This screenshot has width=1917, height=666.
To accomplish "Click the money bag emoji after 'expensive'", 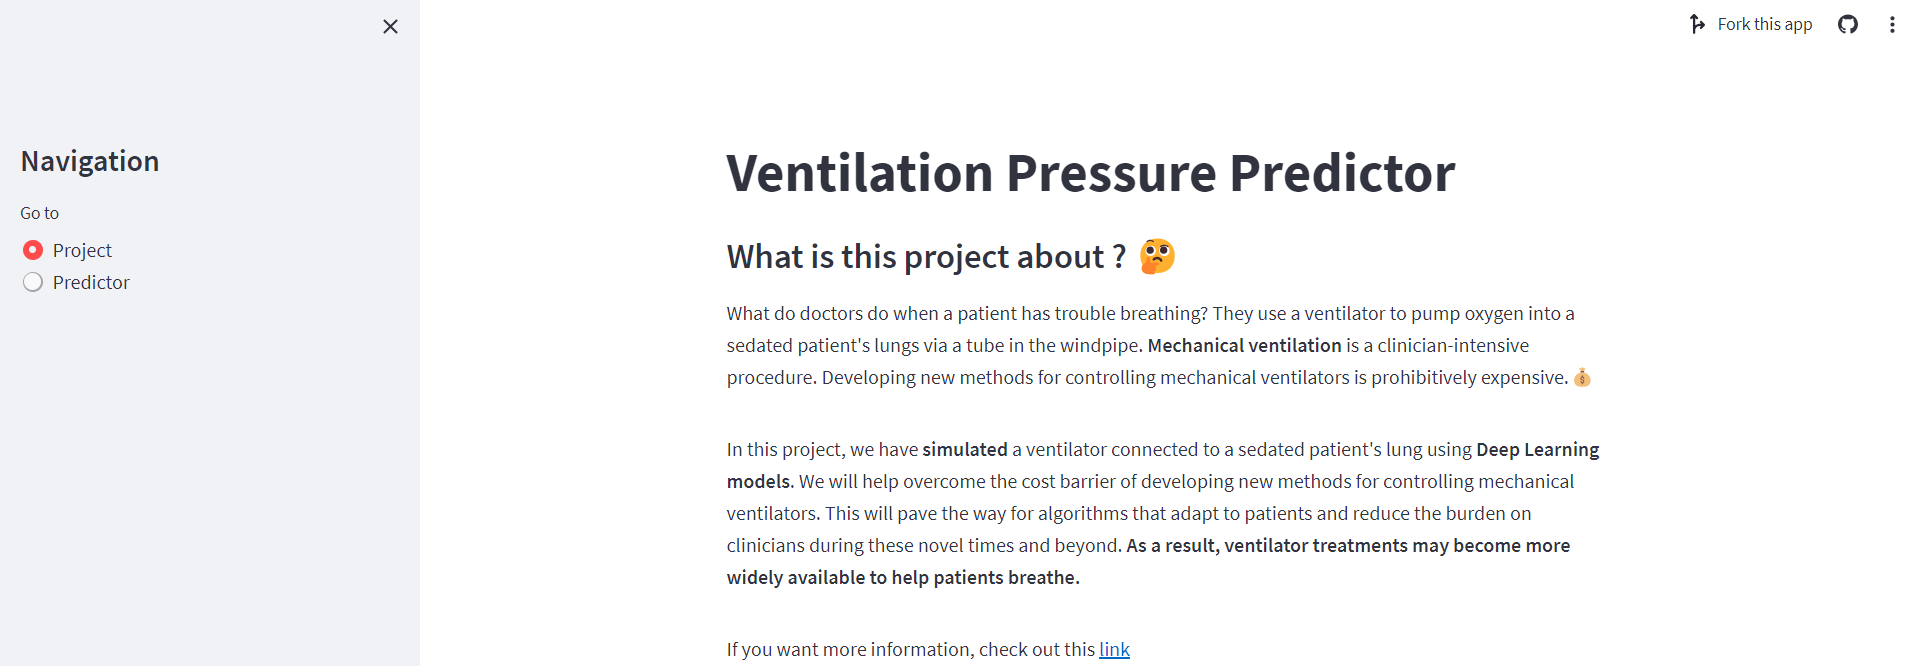I will pyautogui.click(x=1582, y=378).
